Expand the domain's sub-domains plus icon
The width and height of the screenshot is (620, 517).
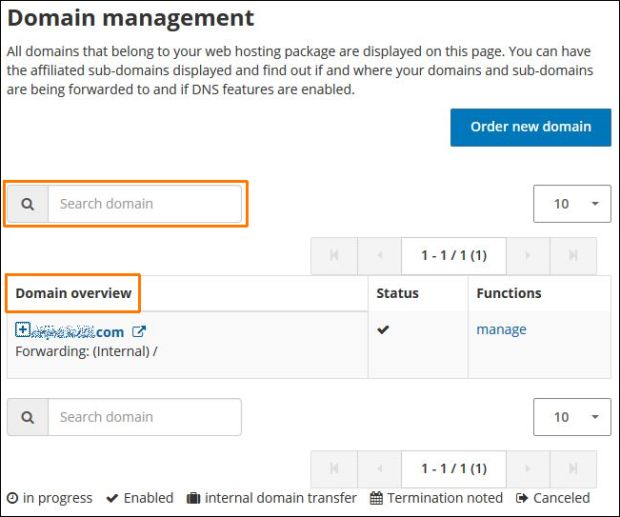tap(23, 330)
